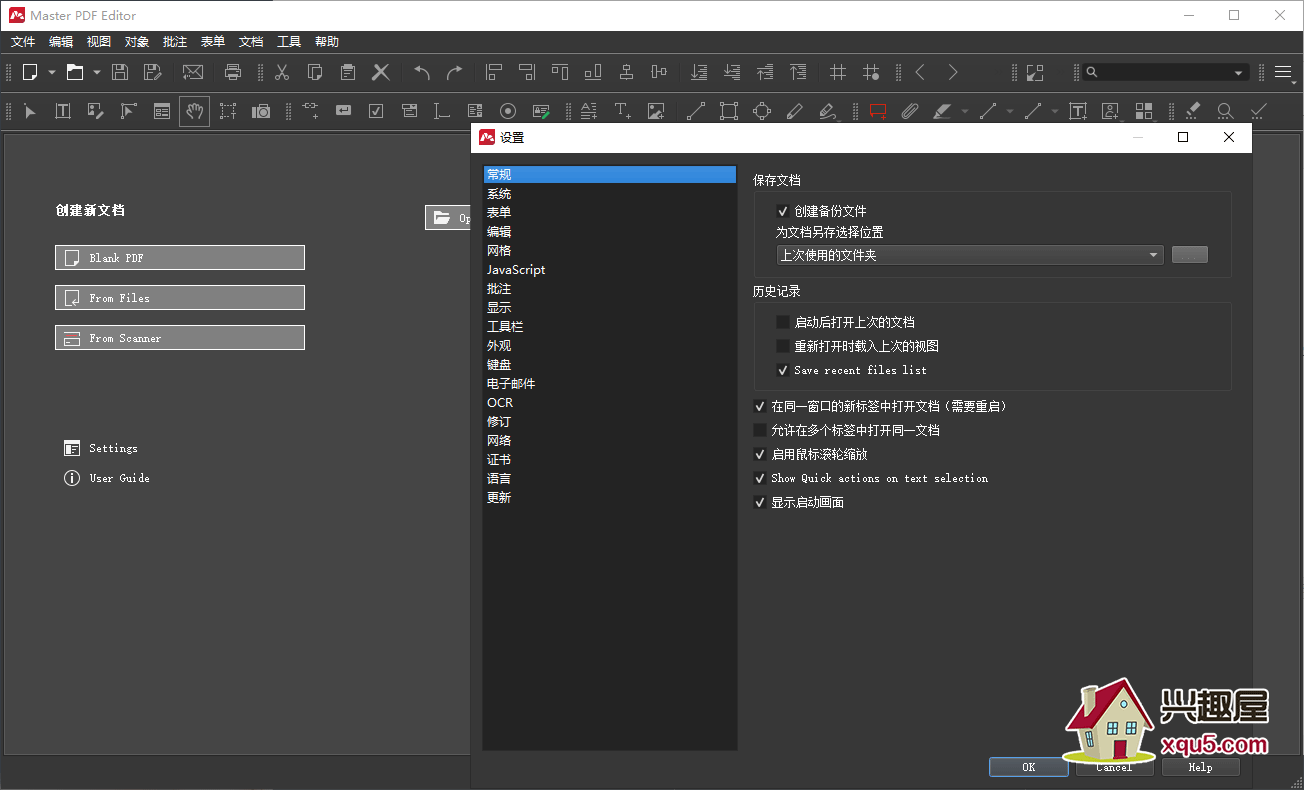Image resolution: width=1304 pixels, height=790 pixels.
Task: Enable 允许在多个标签中打开同一文档 checkbox
Action: point(759,430)
